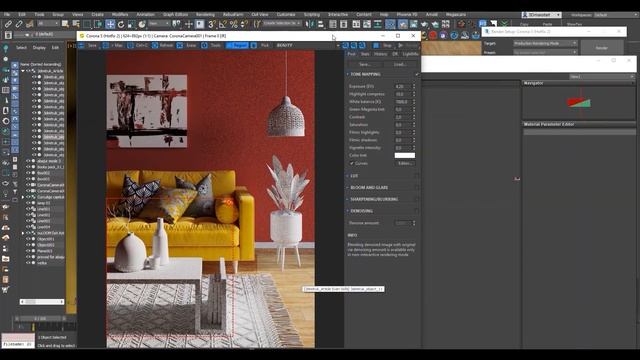This screenshot has height=360, width=640.
Task: Switch to the LightMix tab
Action: click(x=410, y=54)
